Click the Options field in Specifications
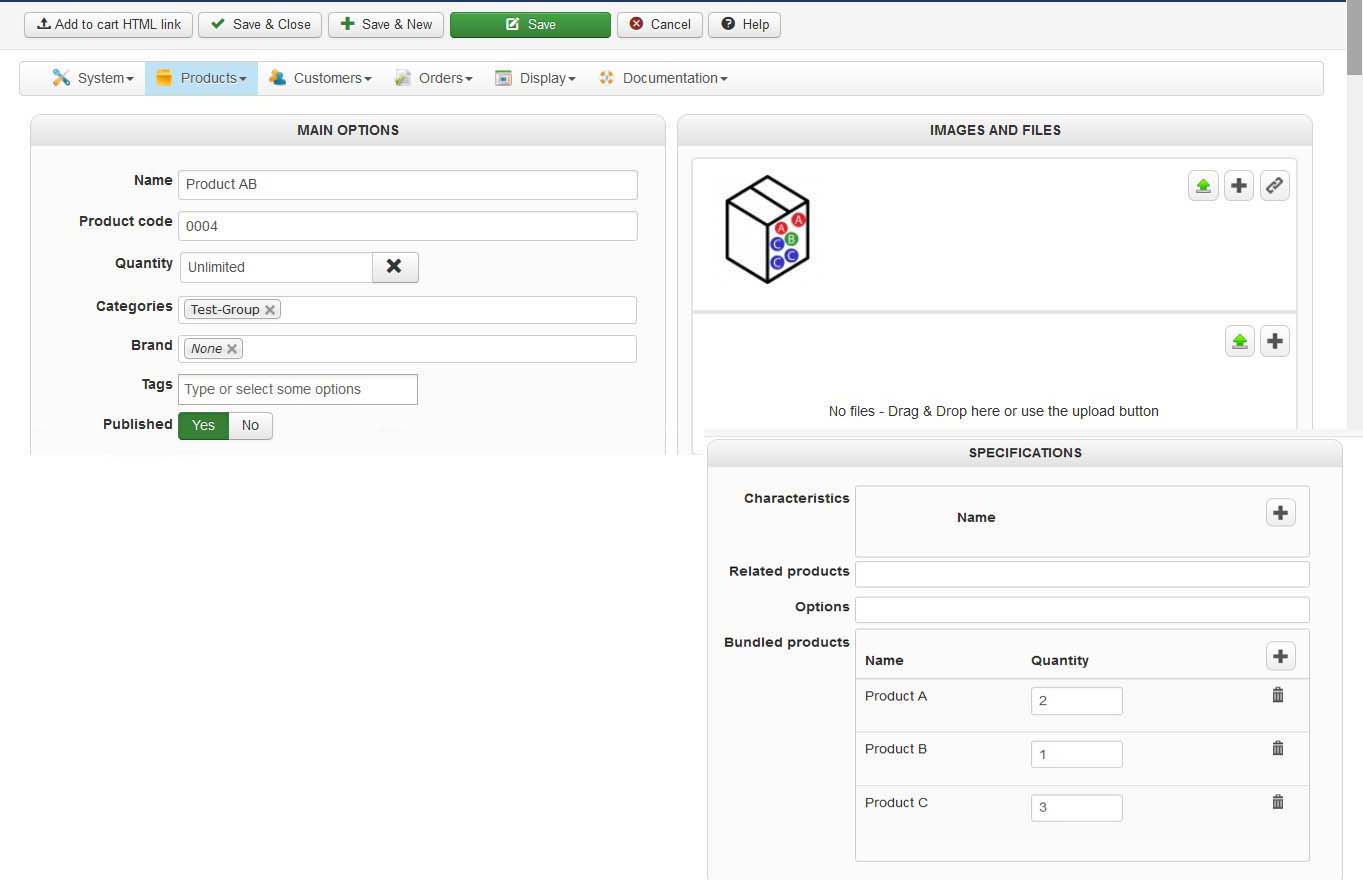Image resolution: width=1363 pixels, height=880 pixels. (1082, 610)
